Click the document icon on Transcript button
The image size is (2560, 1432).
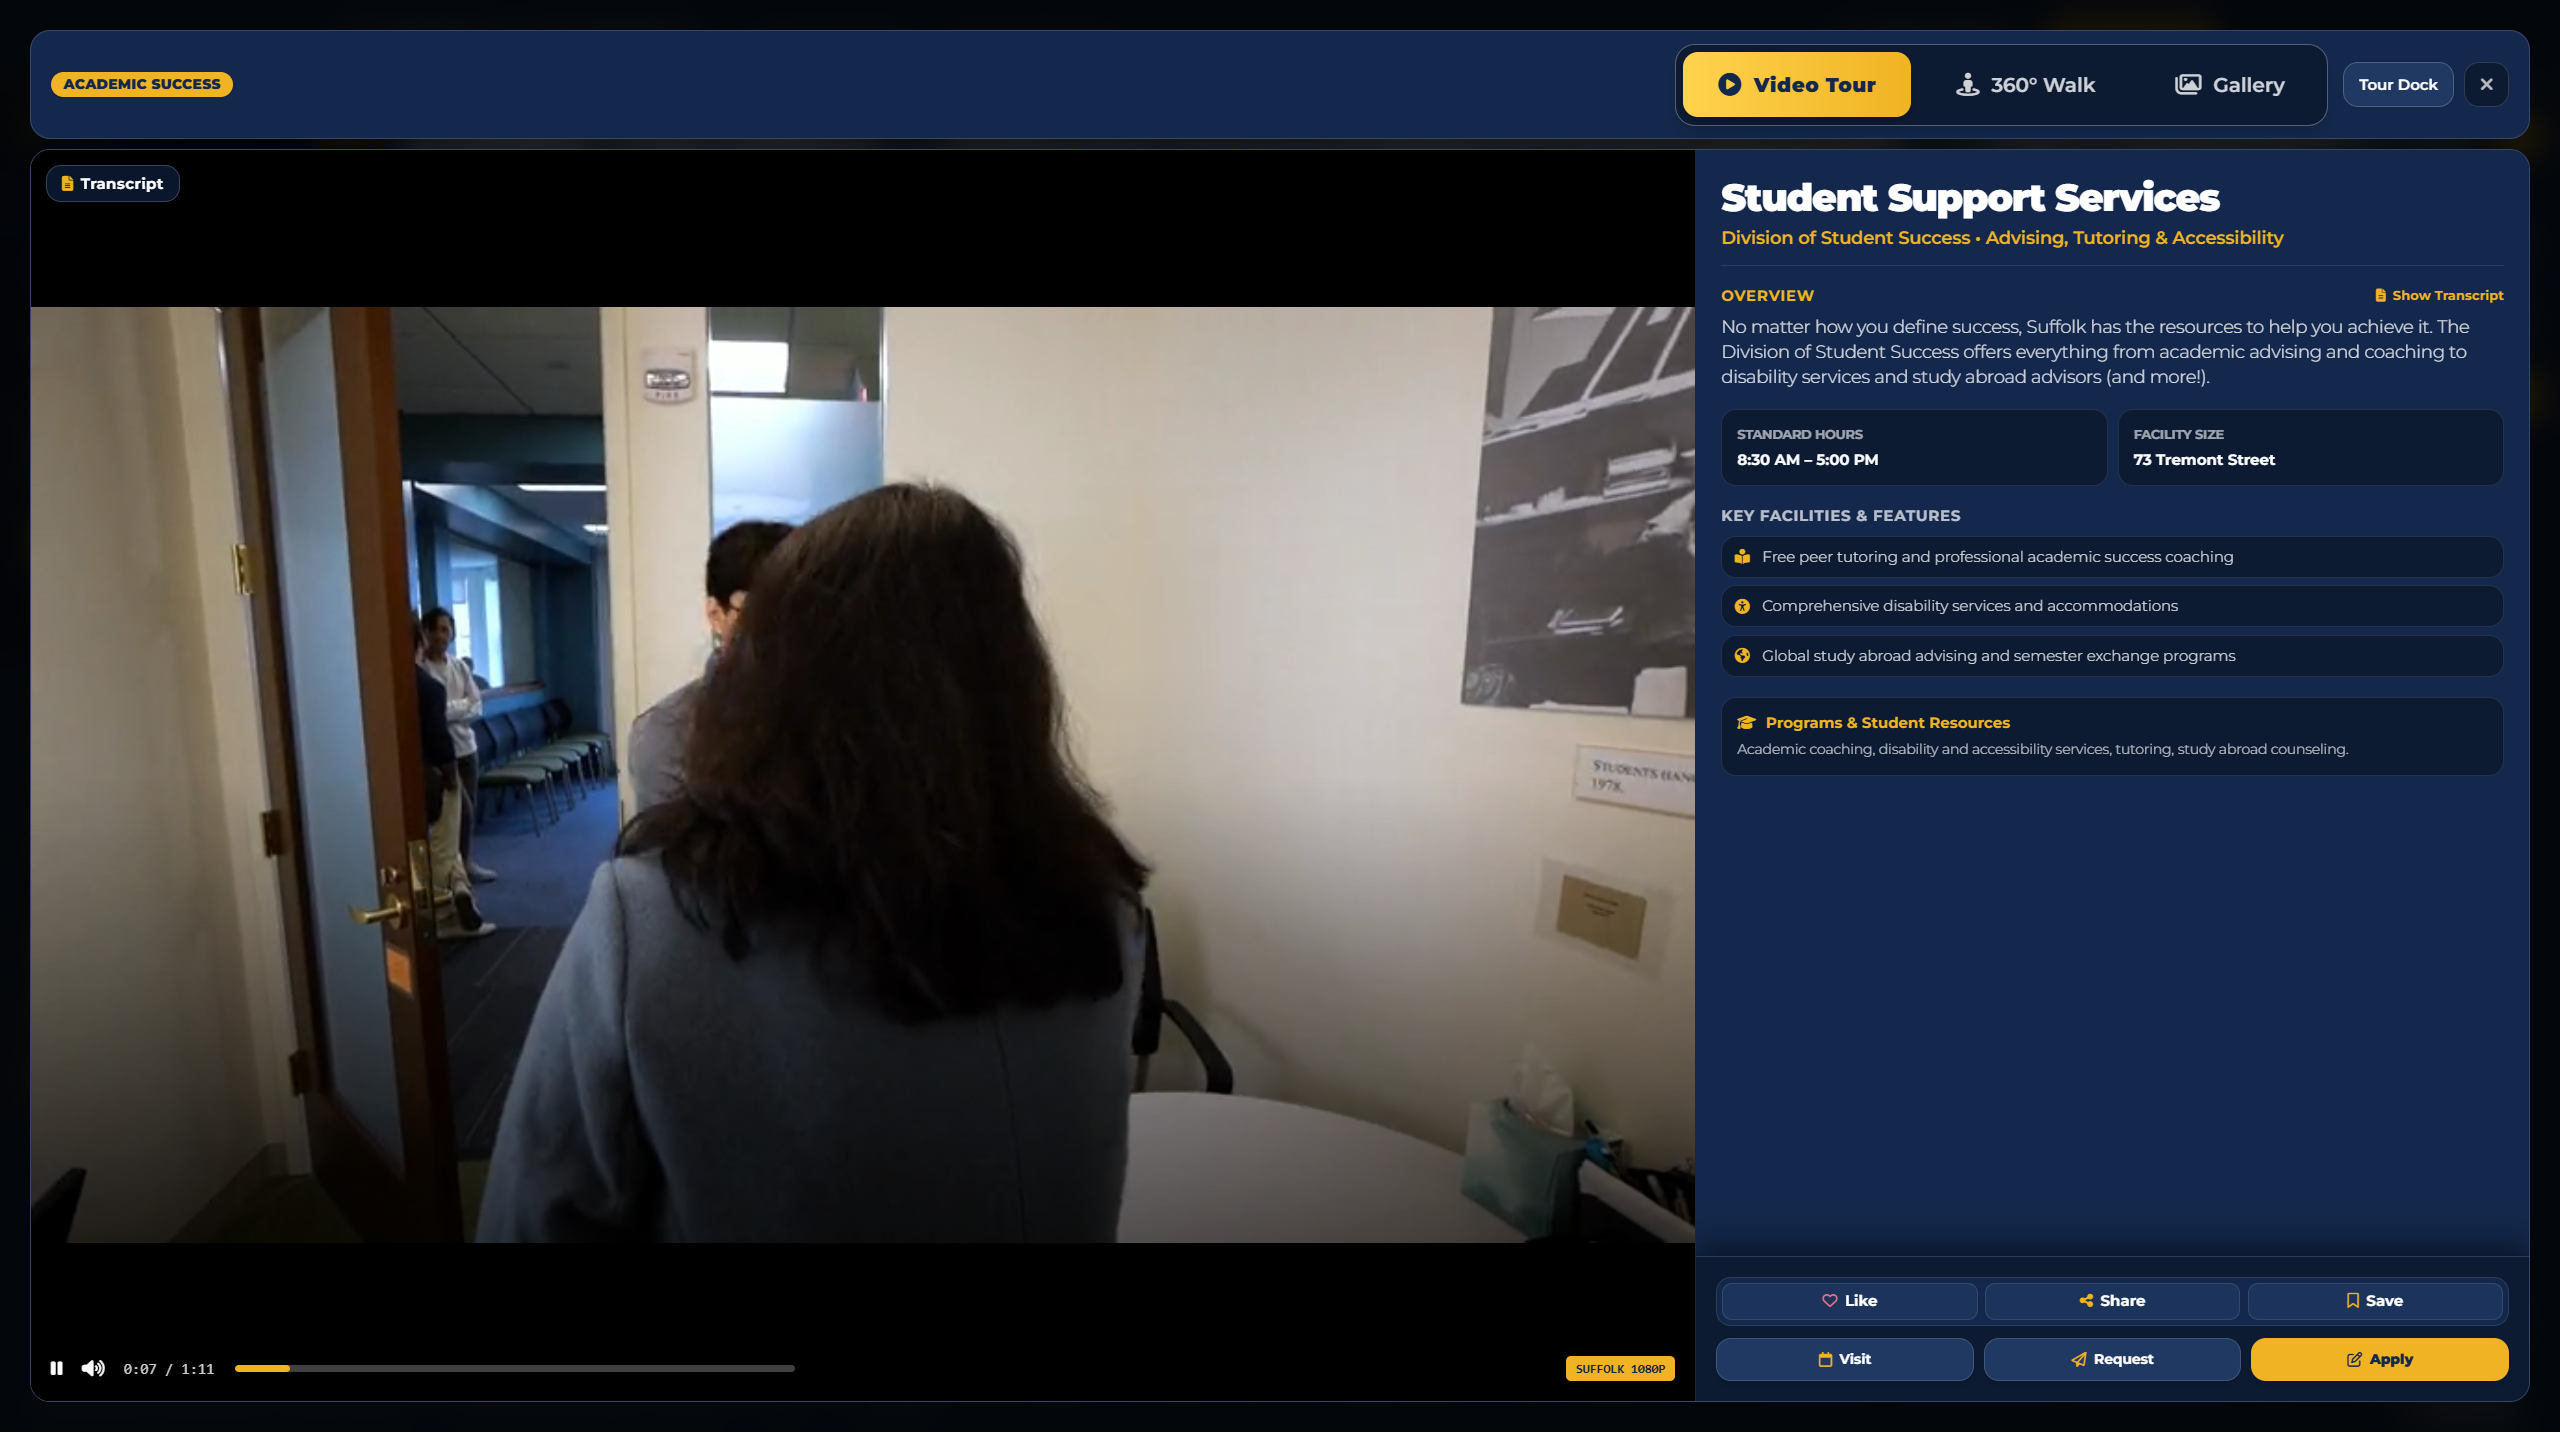pos(67,184)
